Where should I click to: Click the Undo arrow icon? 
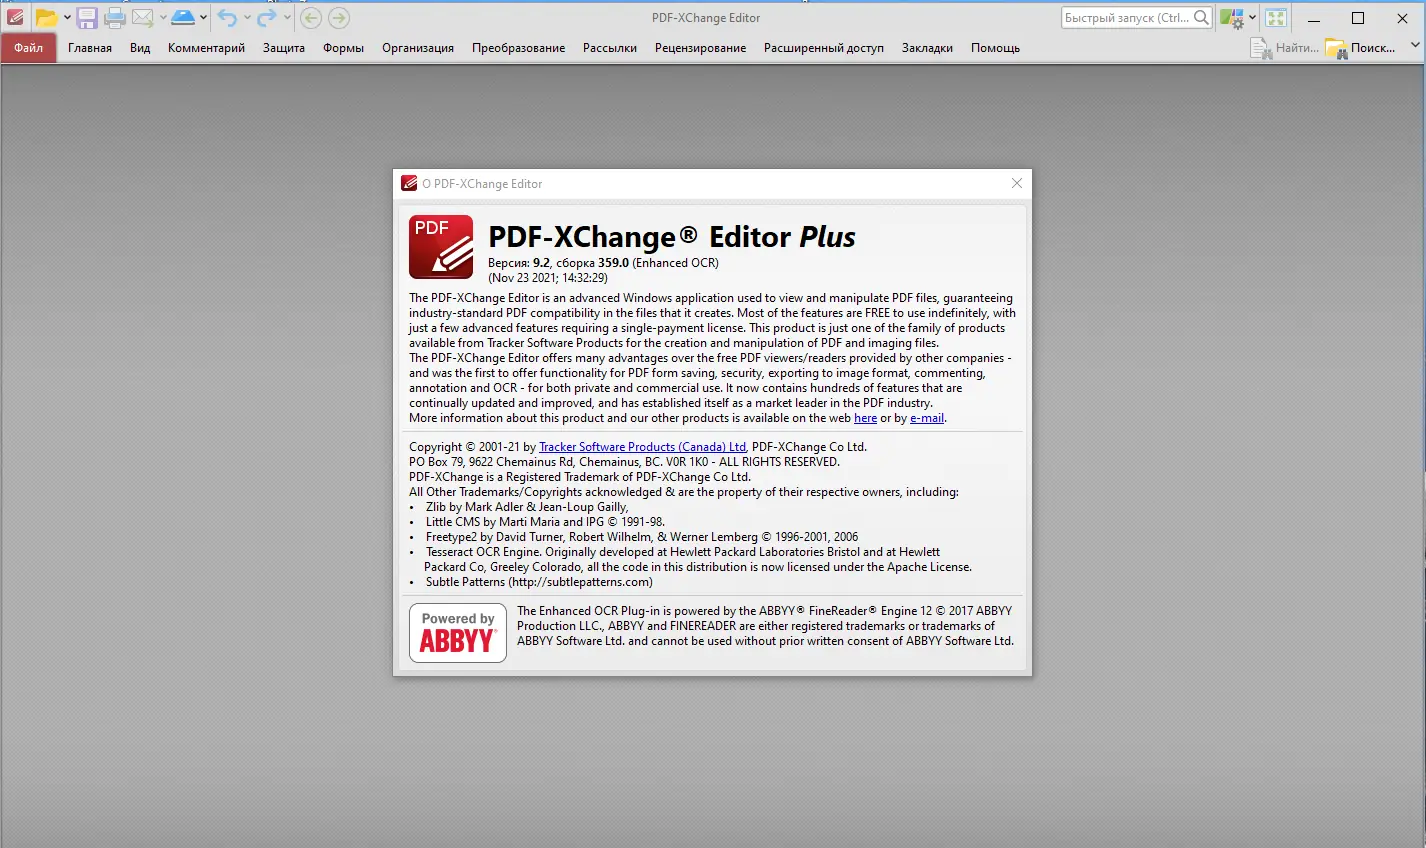pyautogui.click(x=228, y=17)
